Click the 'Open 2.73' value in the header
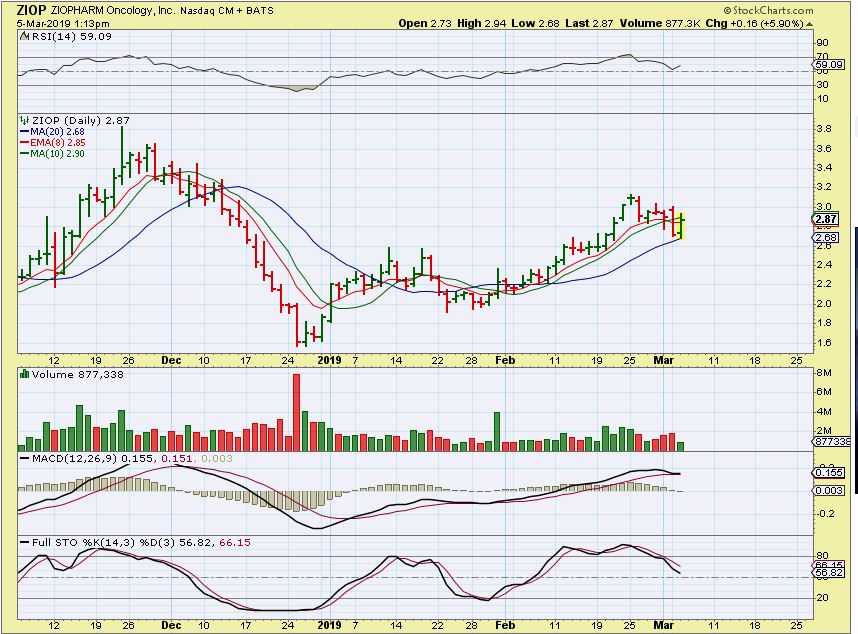 (425, 24)
